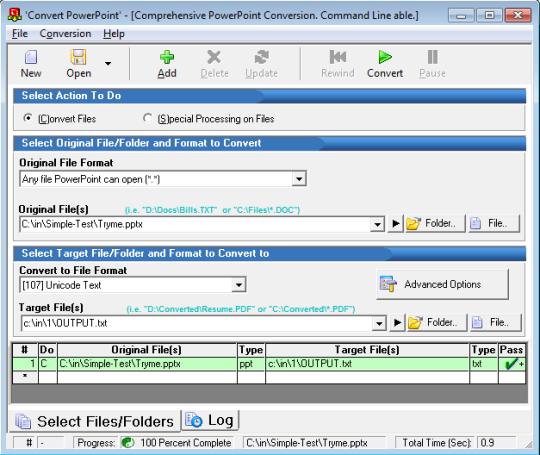
Task: Browse target Folder.. button
Action: [437, 323]
